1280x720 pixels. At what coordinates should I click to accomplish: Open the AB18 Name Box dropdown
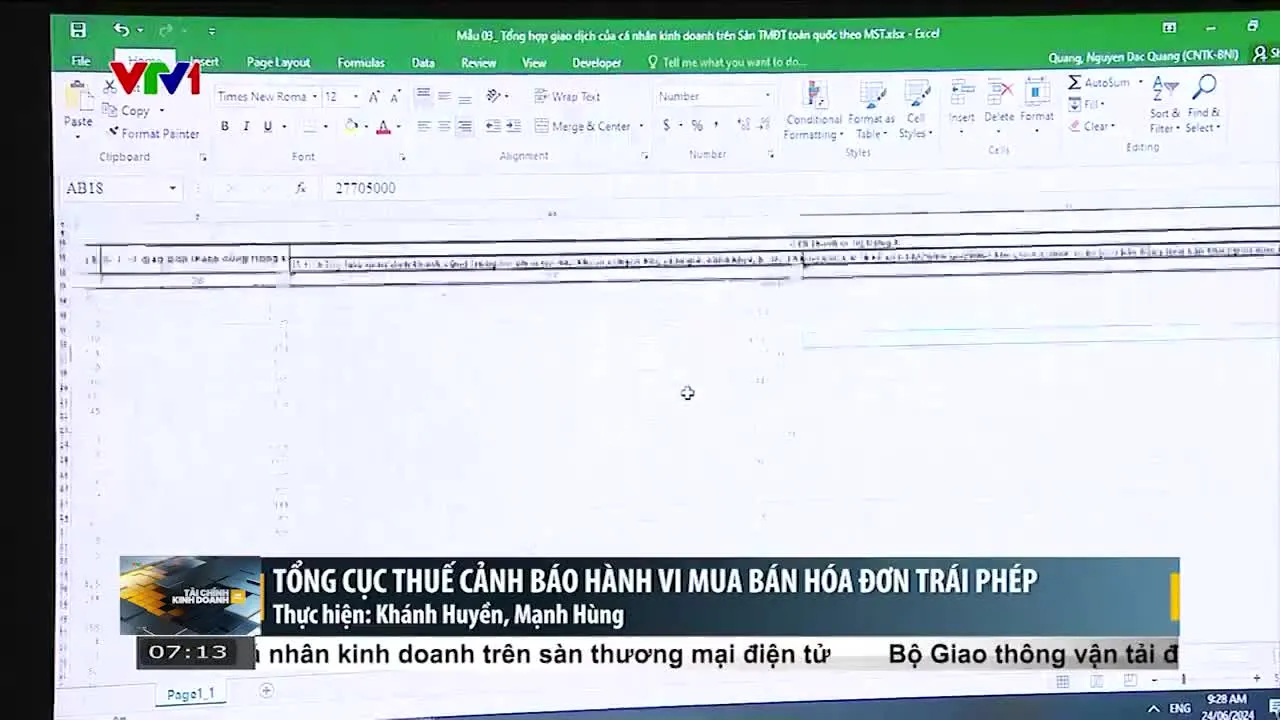[172, 188]
